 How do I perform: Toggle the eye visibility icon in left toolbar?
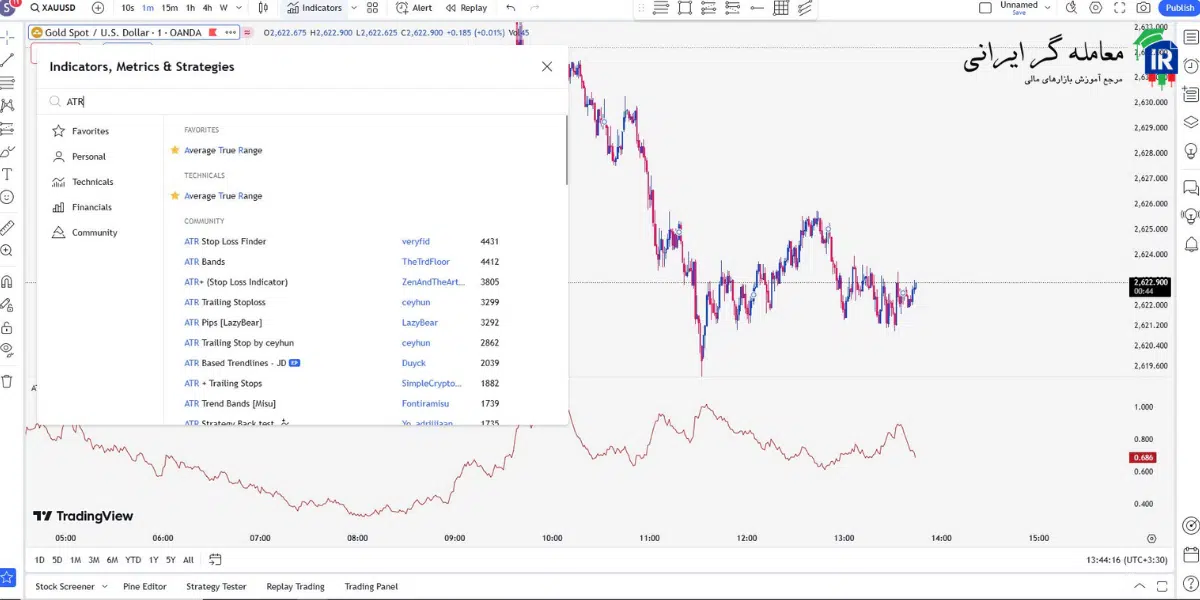(x=7, y=349)
